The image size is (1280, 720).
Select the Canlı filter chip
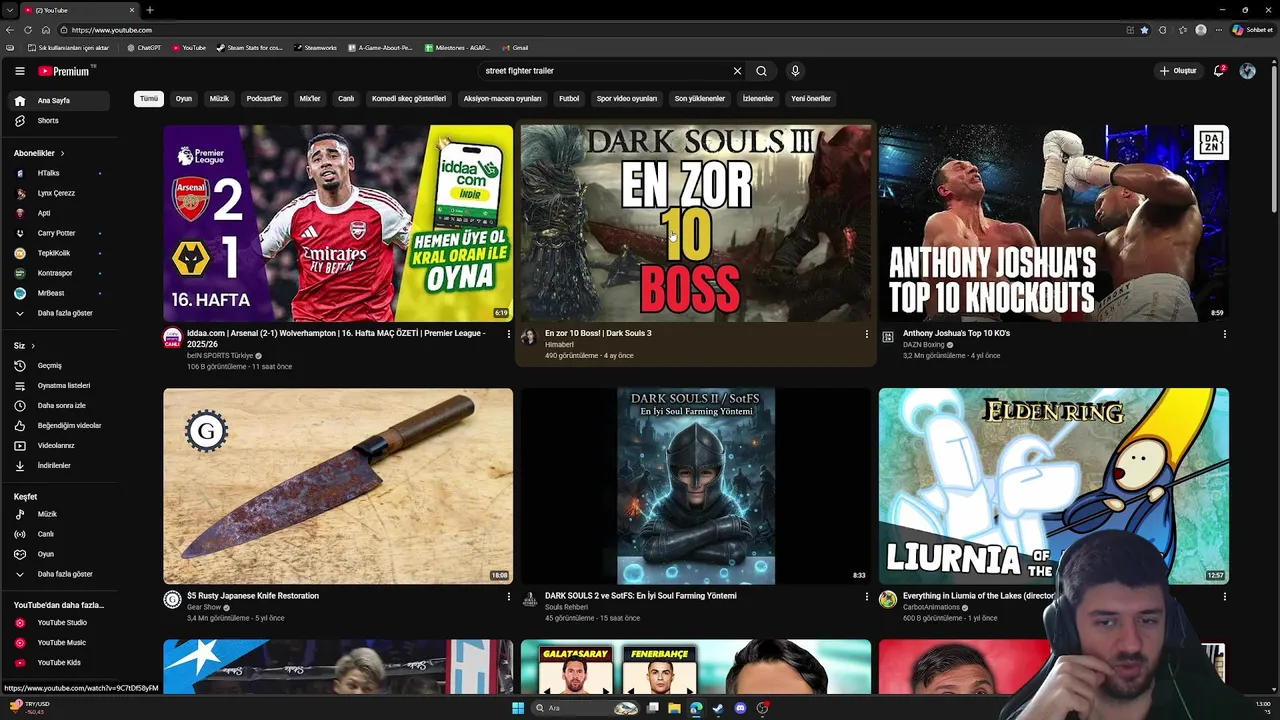pyautogui.click(x=346, y=99)
